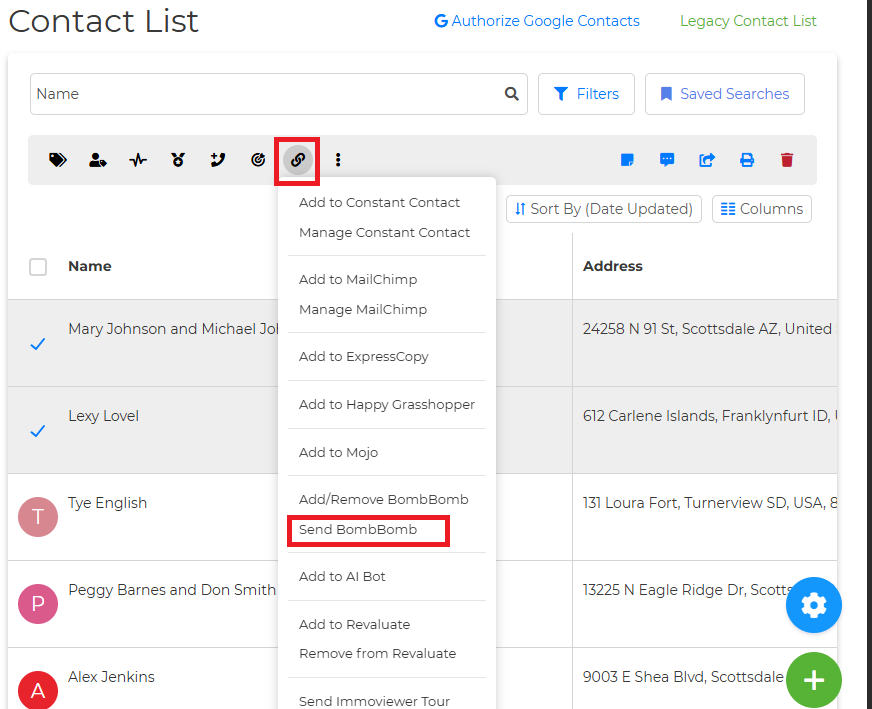Select Add to Mojo
The width and height of the screenshot is (872, 709).
[338, 453]
